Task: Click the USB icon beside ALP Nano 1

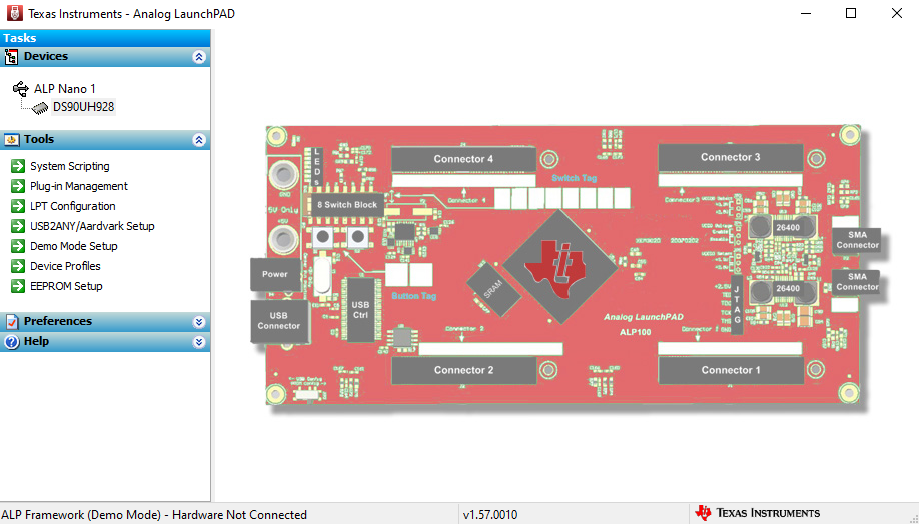Action: [21, 88]
